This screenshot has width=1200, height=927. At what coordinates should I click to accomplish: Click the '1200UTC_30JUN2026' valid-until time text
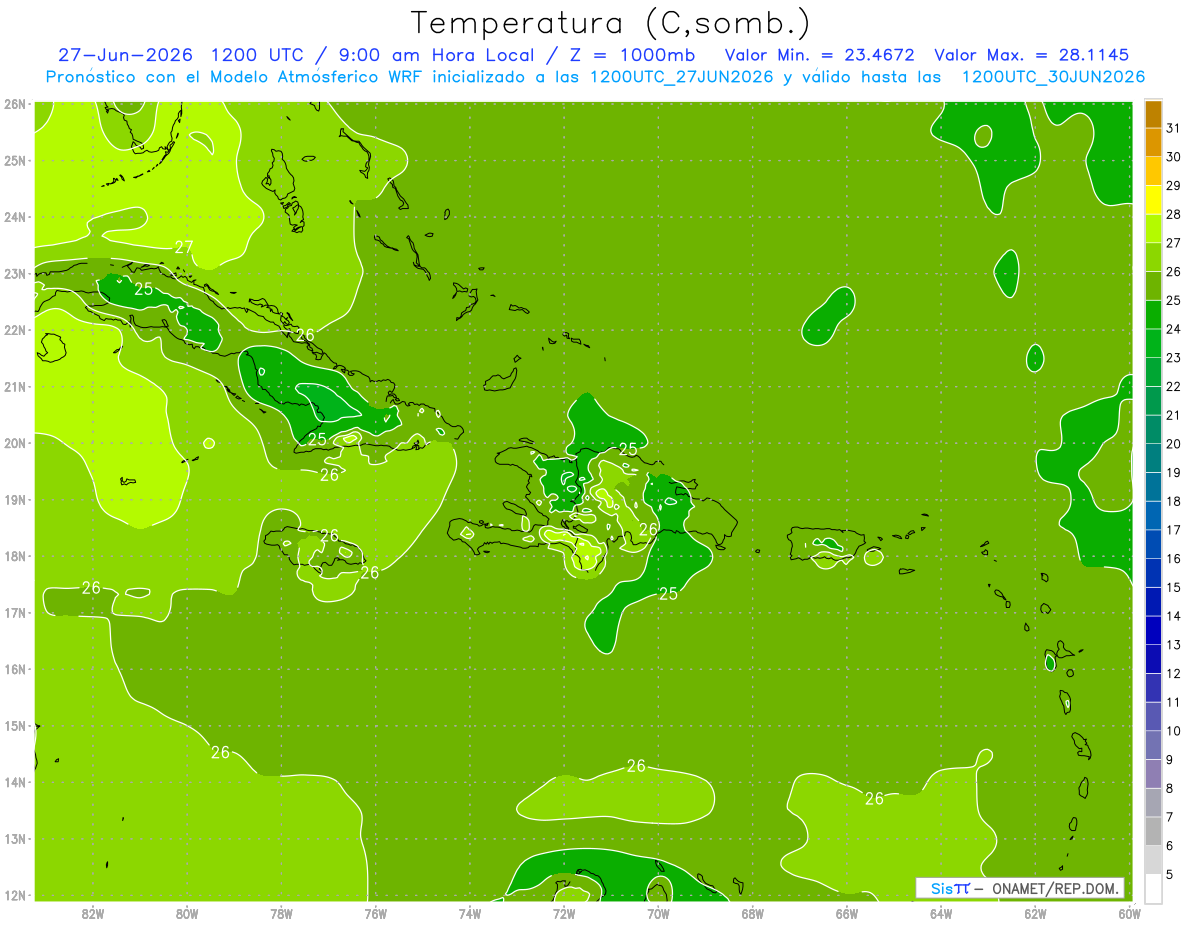tap(1053, 77)
